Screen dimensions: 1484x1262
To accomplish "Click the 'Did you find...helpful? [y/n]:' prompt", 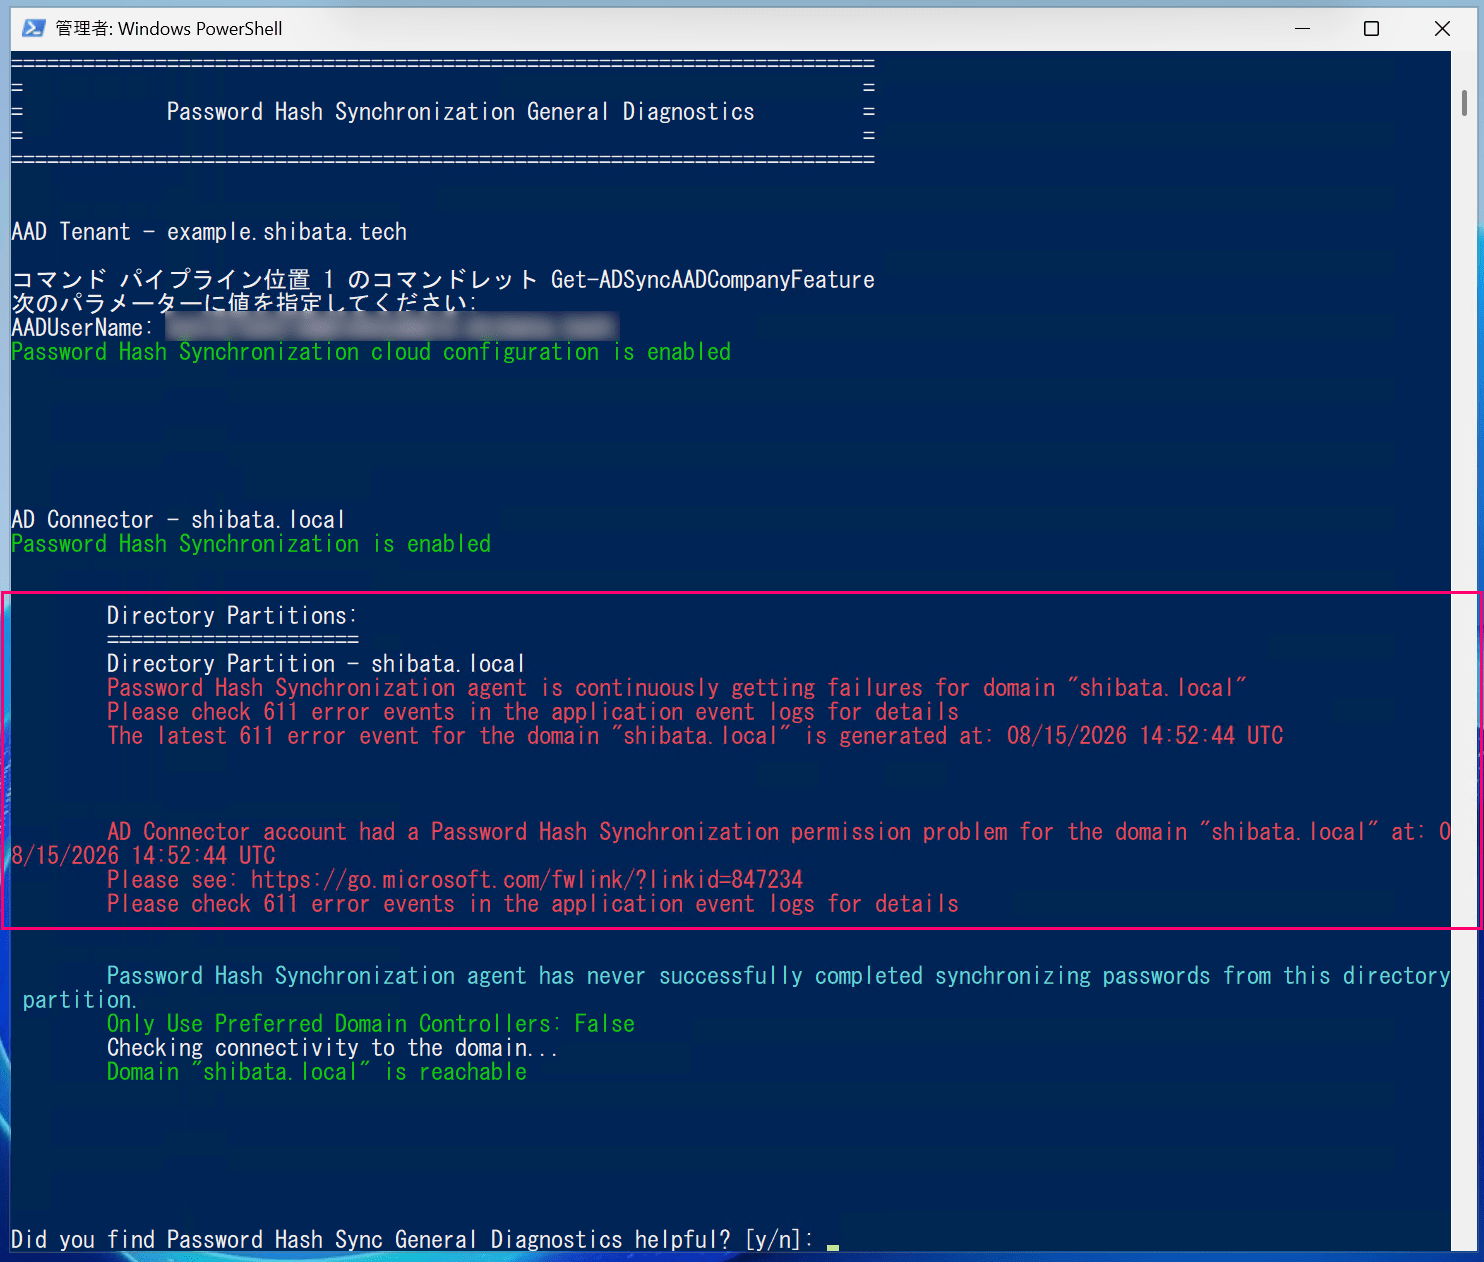I will (x=413, y=1240).
